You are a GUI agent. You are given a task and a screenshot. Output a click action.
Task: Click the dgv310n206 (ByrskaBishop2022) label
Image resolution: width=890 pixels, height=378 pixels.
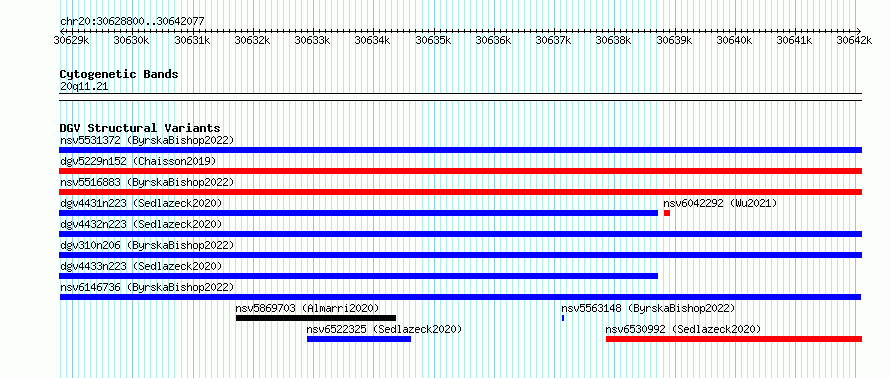(x=147, y=245)
